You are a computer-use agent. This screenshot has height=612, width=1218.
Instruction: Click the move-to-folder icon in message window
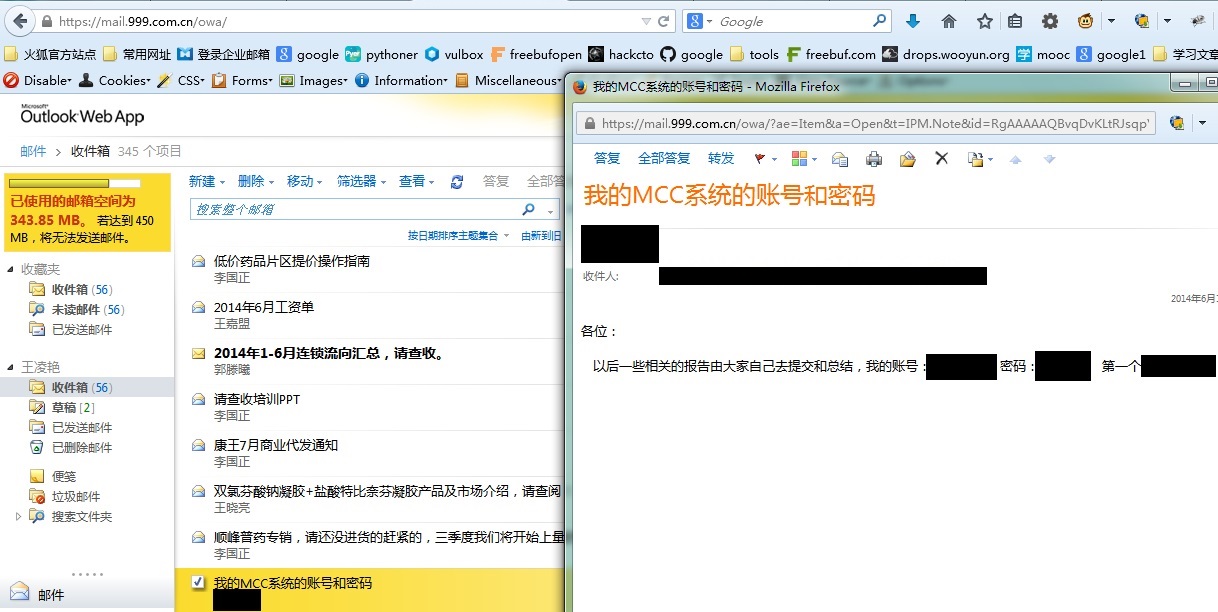click(x=908, y=158)
